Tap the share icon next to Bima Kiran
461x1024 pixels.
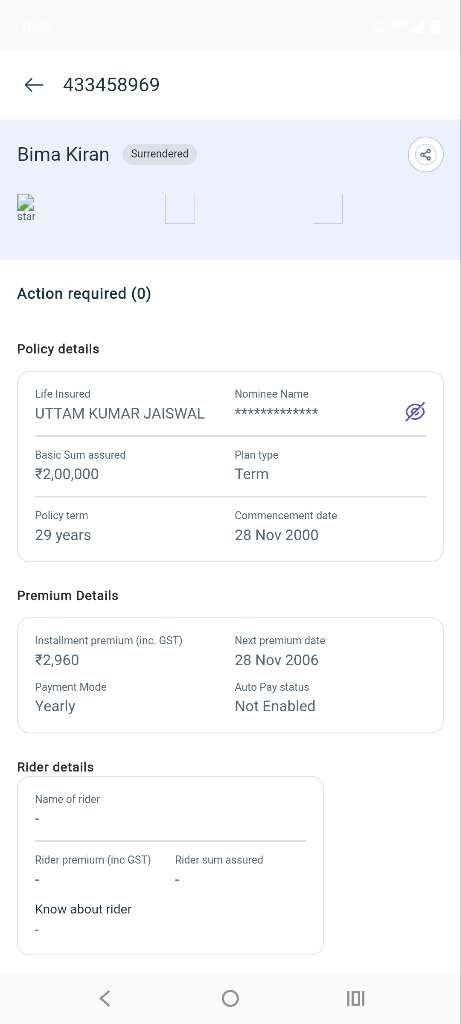(x=426, y=155)
